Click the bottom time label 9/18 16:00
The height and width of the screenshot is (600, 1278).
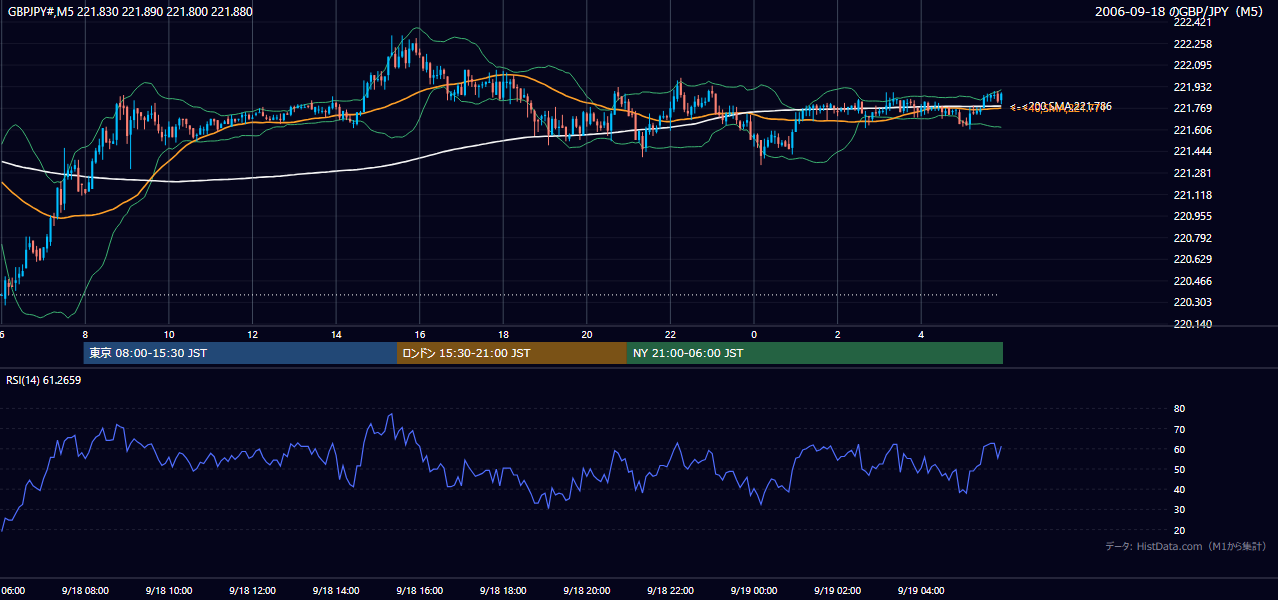click(x=419, y=590)
